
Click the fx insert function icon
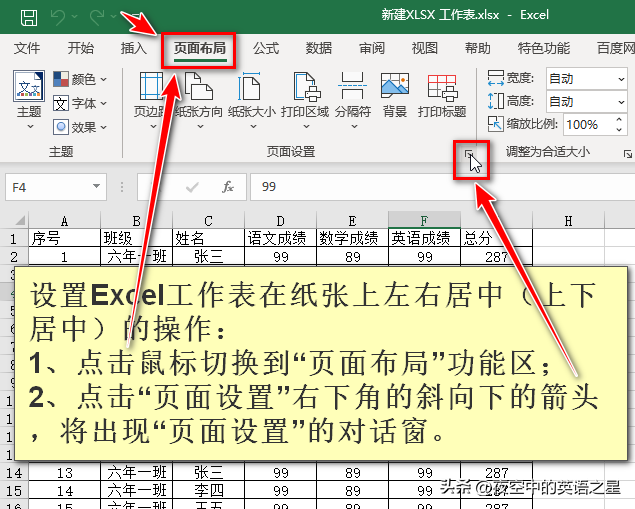pyautogui.click(x=228, y=187)
